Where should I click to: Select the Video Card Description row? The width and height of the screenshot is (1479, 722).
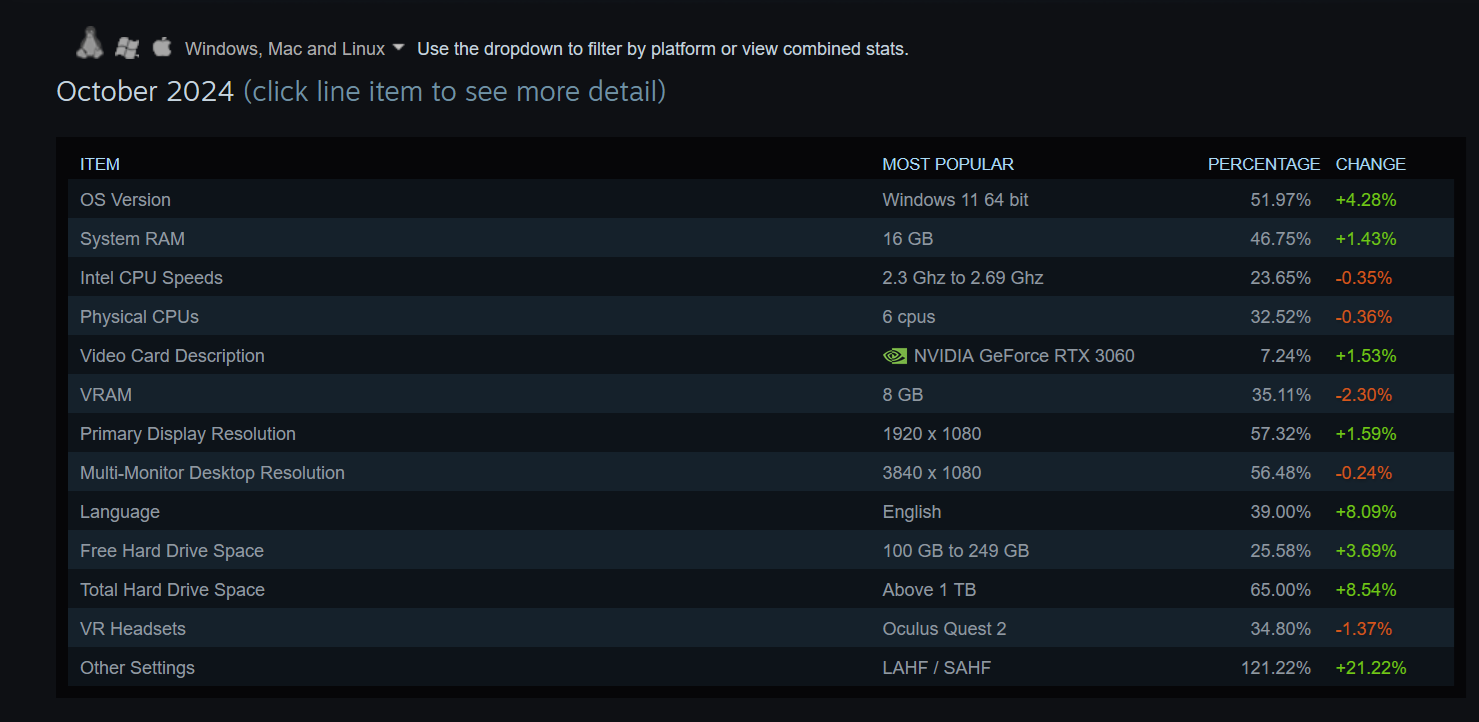760,355
